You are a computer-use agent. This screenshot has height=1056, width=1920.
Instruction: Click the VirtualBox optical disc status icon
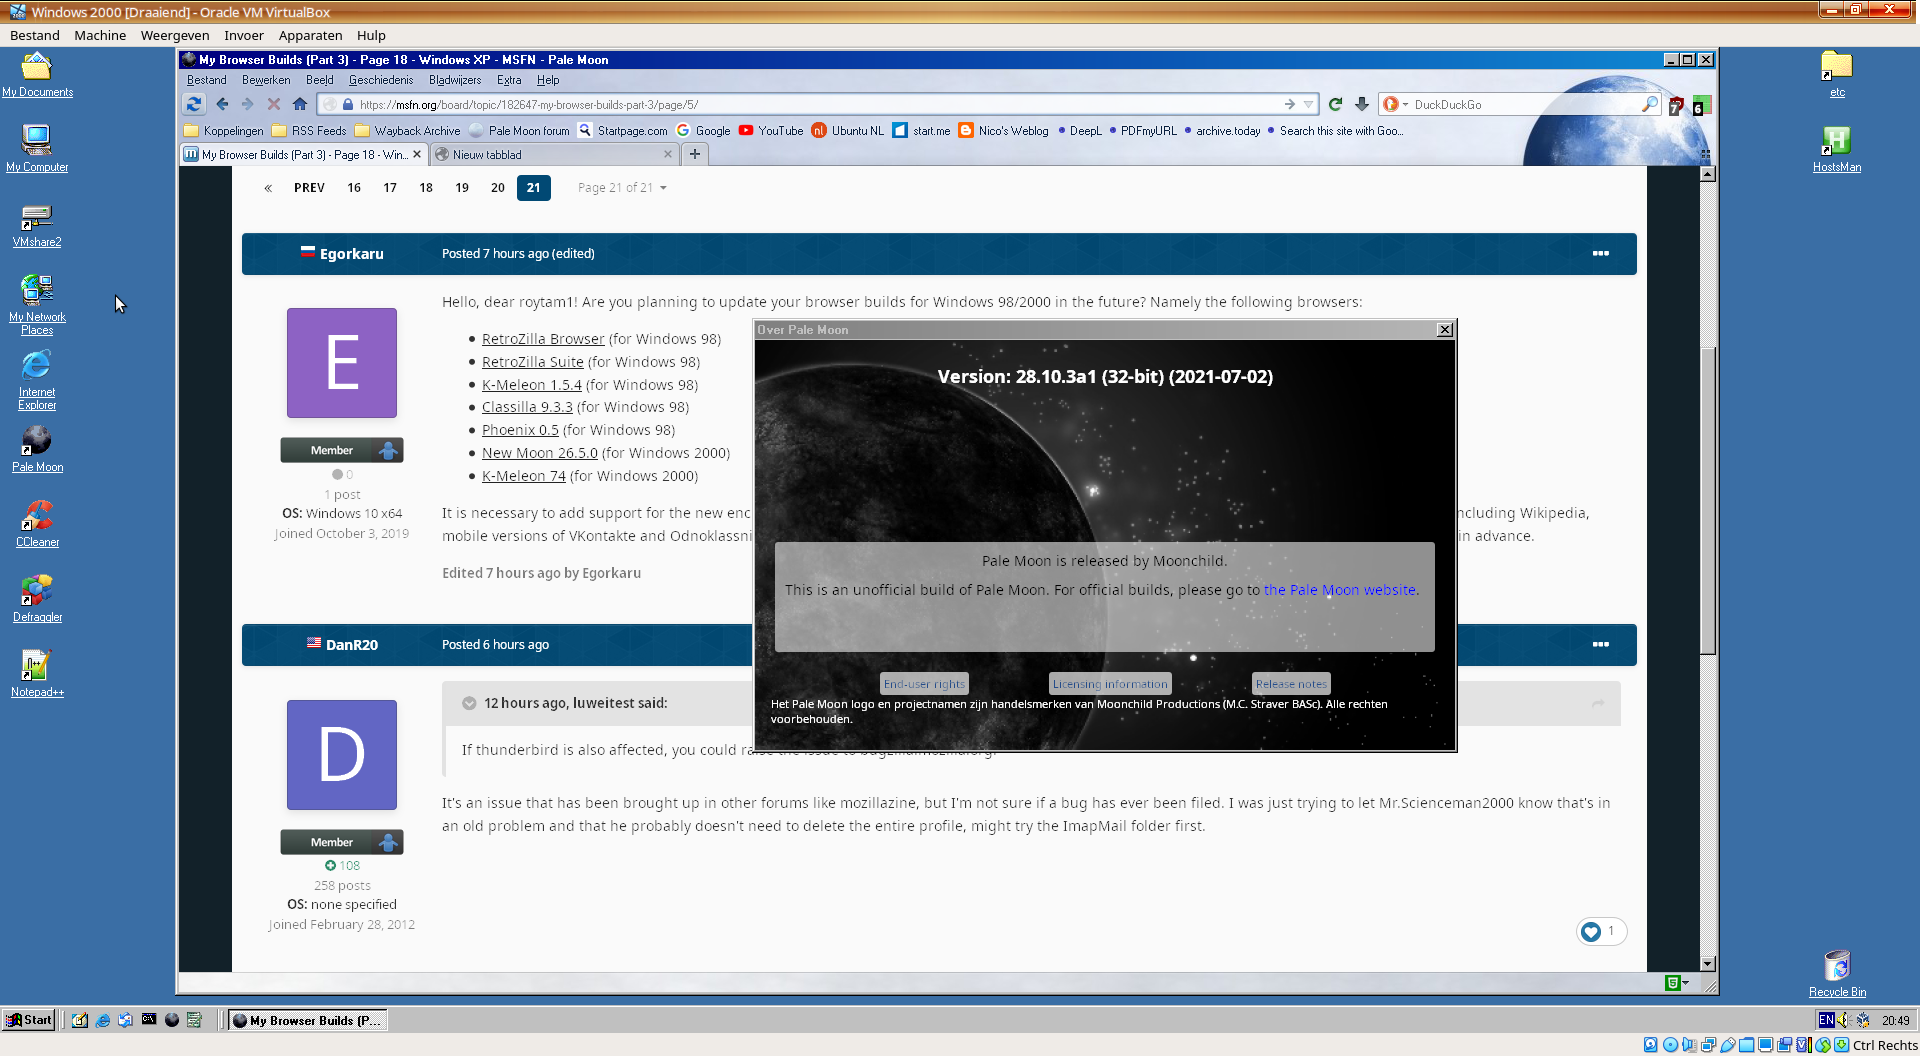click(1670, 1045)
